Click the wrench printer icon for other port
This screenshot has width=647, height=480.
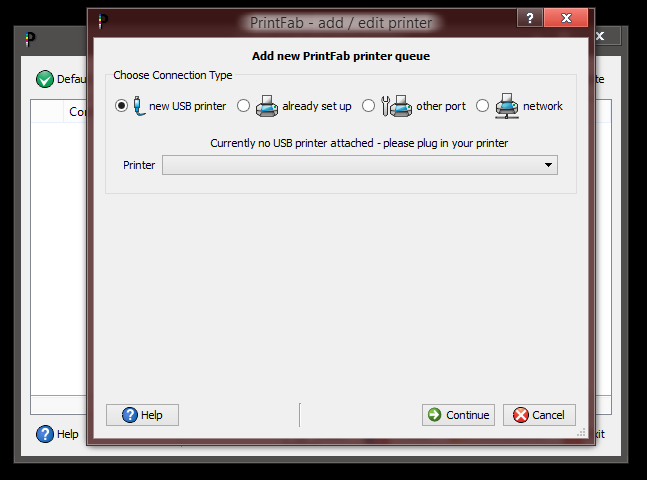396,106
